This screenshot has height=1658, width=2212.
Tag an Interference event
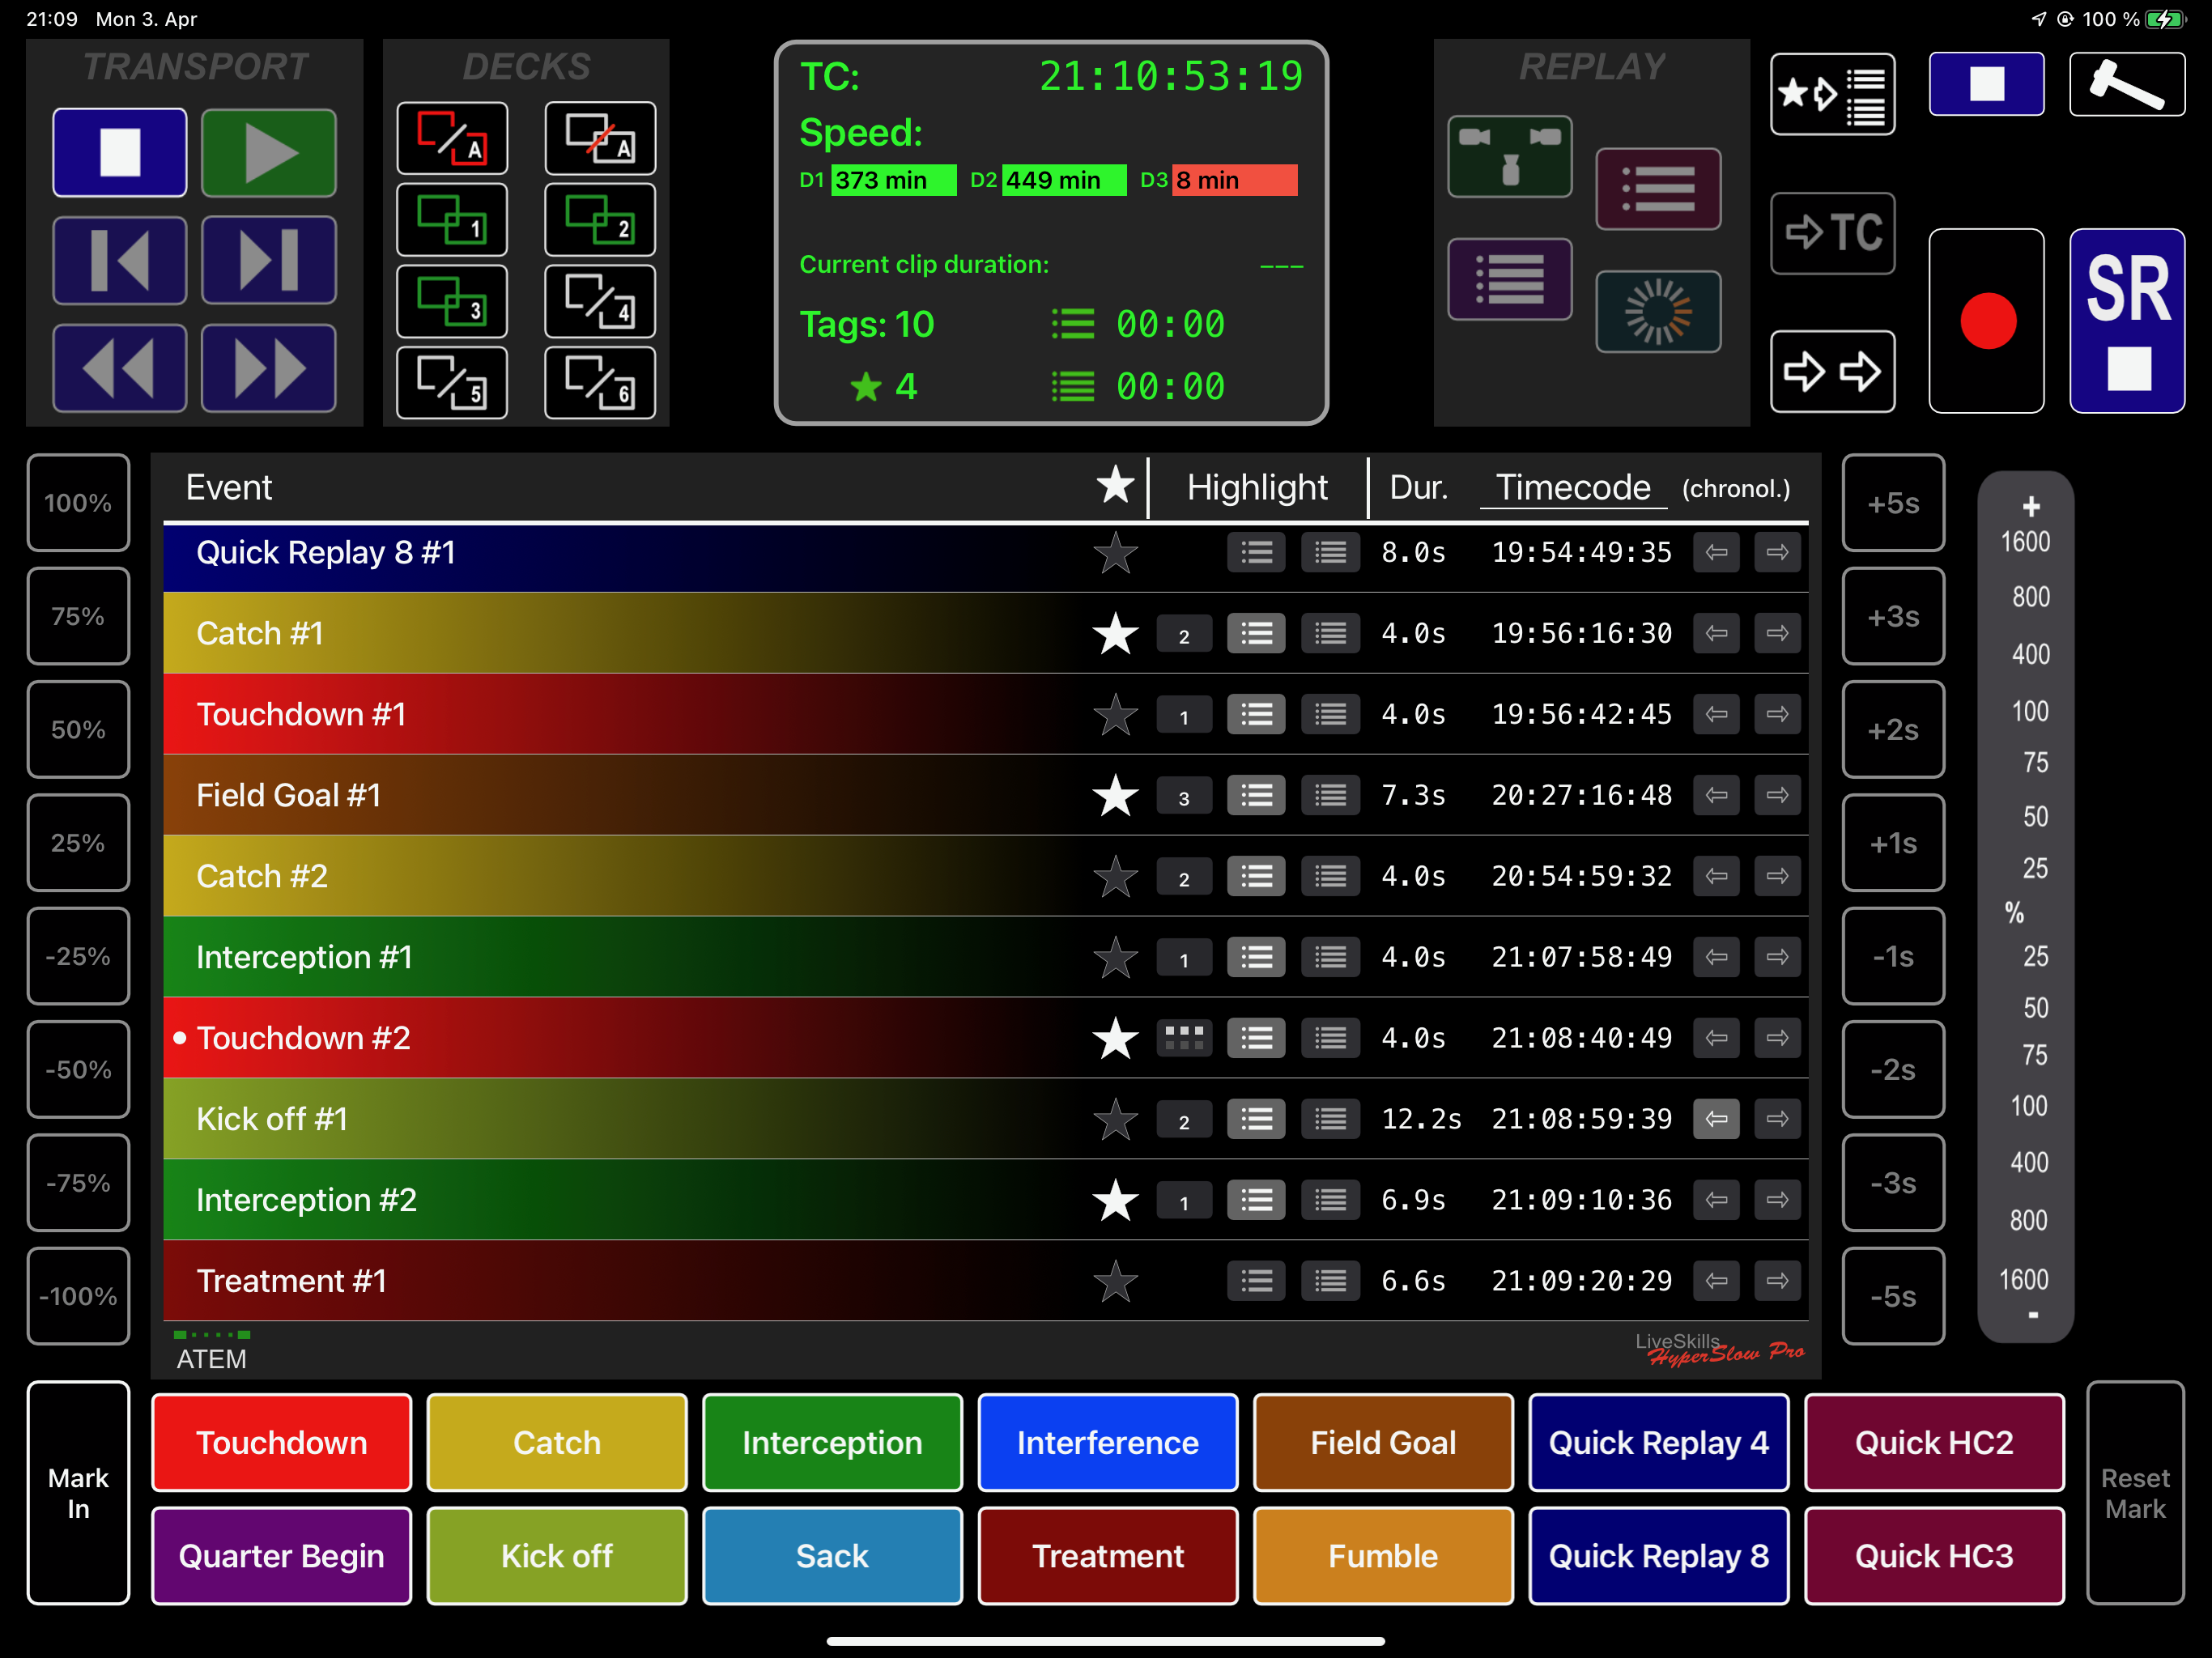click(x=1107, y=1443)
